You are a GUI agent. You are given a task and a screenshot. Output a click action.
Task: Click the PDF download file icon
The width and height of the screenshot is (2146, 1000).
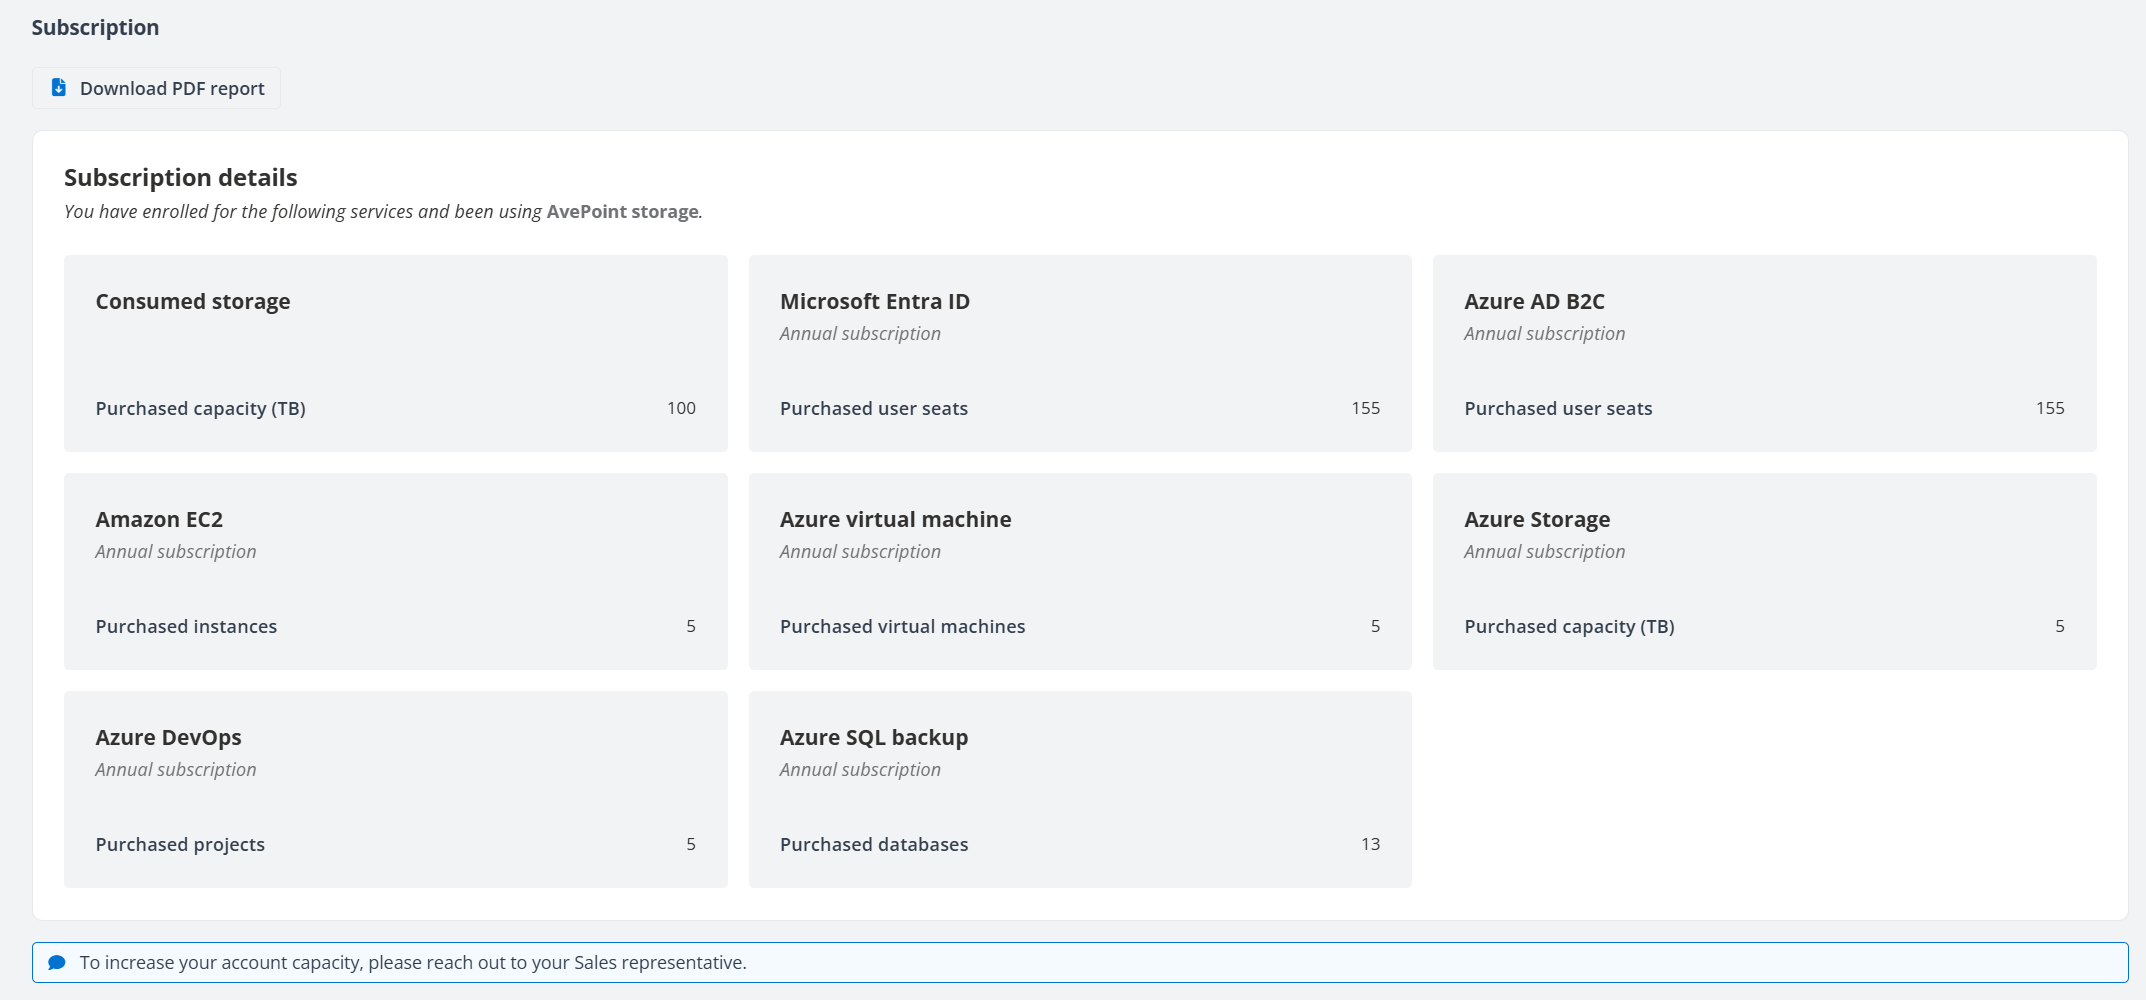tap(59, 88)
